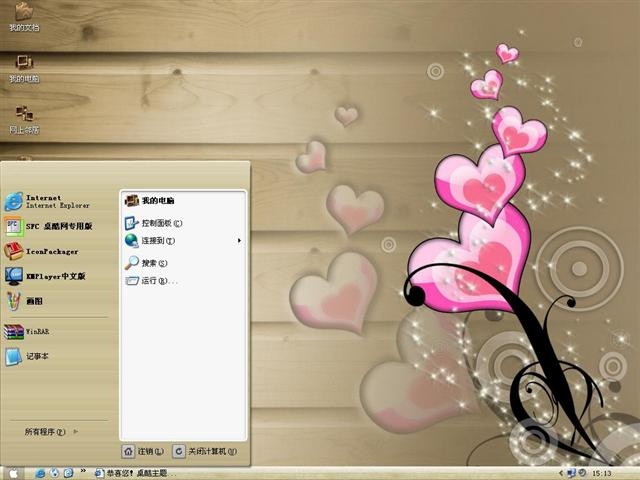Click the start button on the taskbar
Viewport: 640px width, 480px height.
(13, 473)
